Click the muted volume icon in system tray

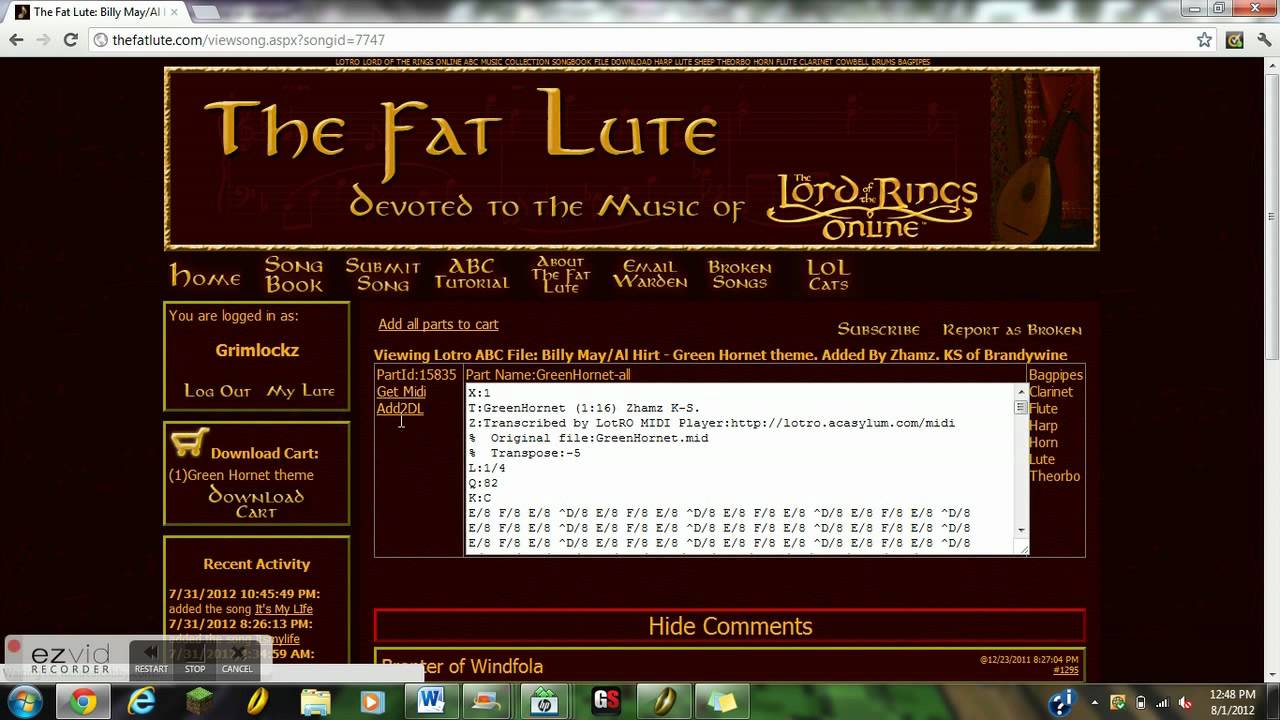(x=1185, y=702)
